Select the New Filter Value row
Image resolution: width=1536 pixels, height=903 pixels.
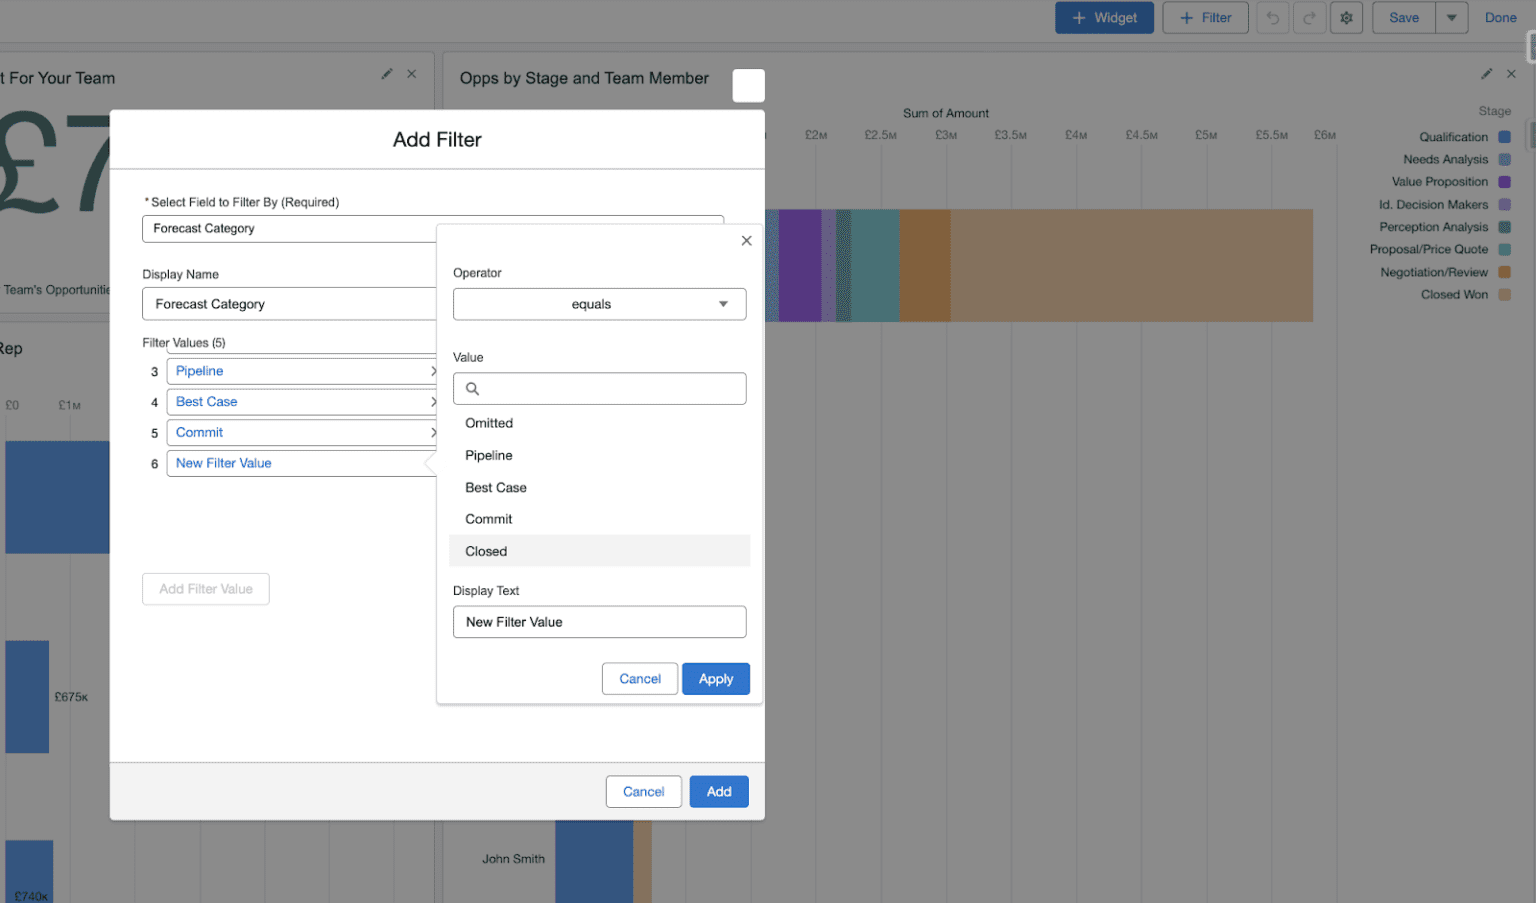click(302, 463)
